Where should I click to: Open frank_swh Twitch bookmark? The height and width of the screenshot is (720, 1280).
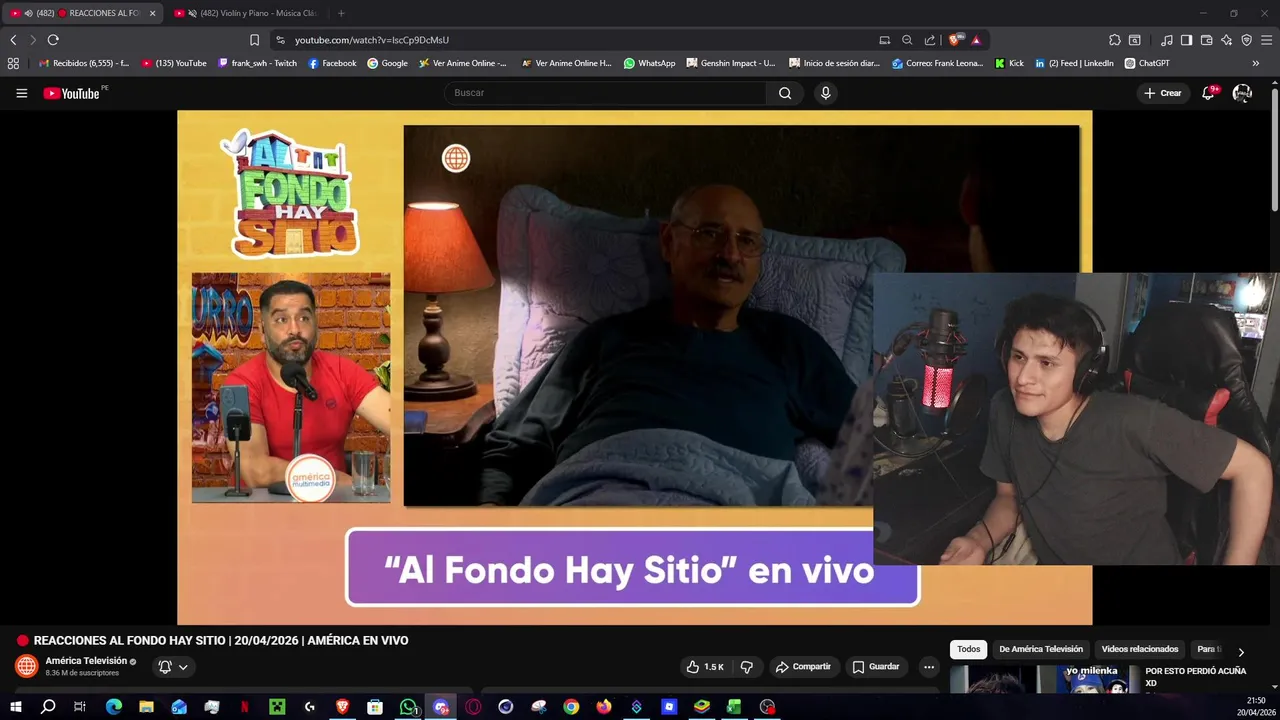tap(257, 63)
